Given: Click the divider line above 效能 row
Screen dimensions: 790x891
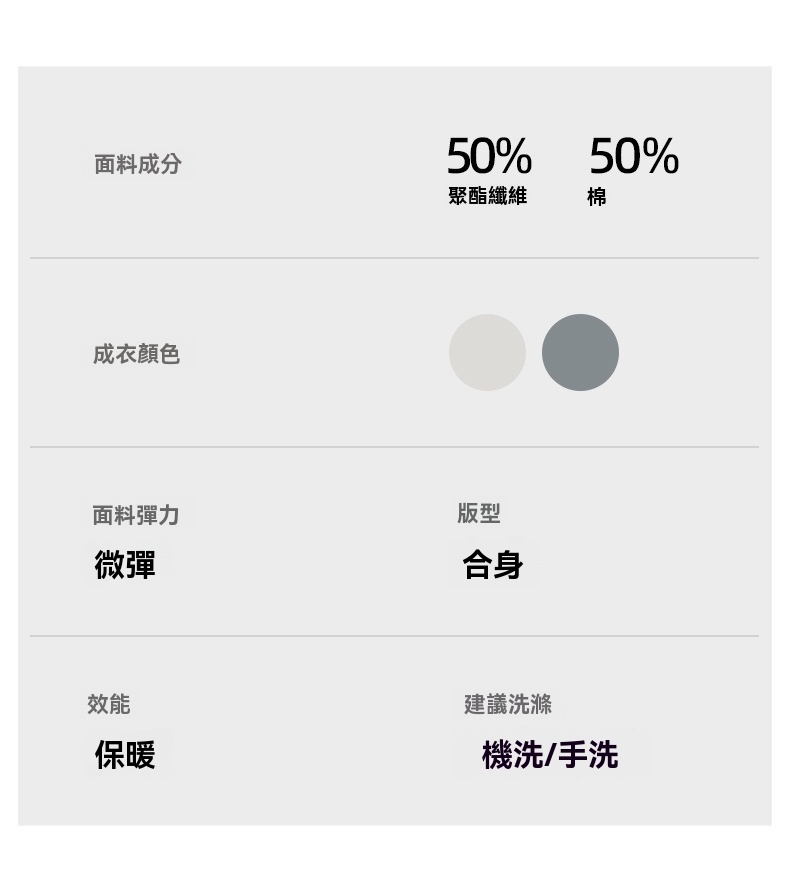Looking at the screenshot, I should tap(394, 636).
